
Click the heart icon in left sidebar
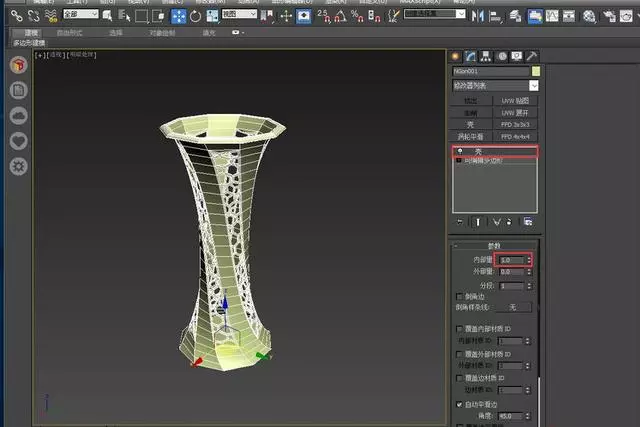(17, 141)
